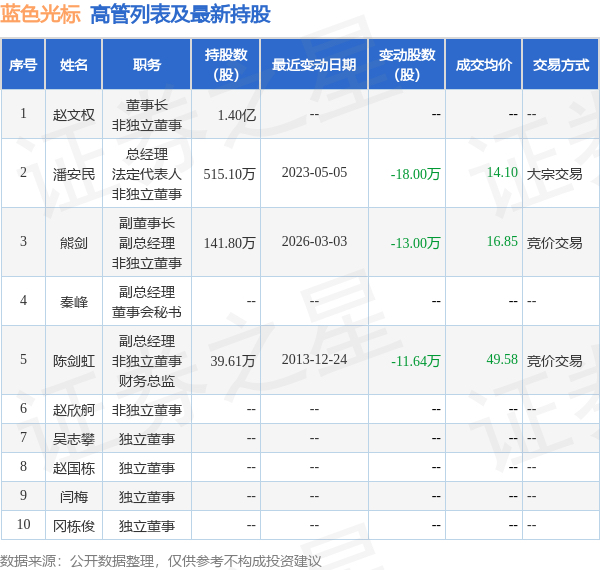Click the 最近变动日期 column header
The width and height of the screenshot is (600, 570).
pyautogui.click(x=314, y=65)
